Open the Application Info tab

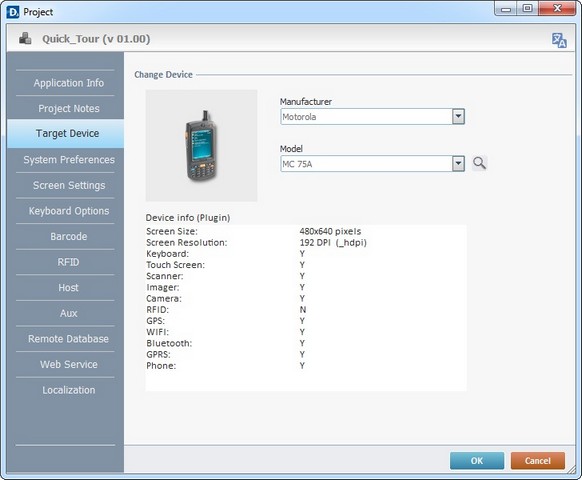point(69,83)
